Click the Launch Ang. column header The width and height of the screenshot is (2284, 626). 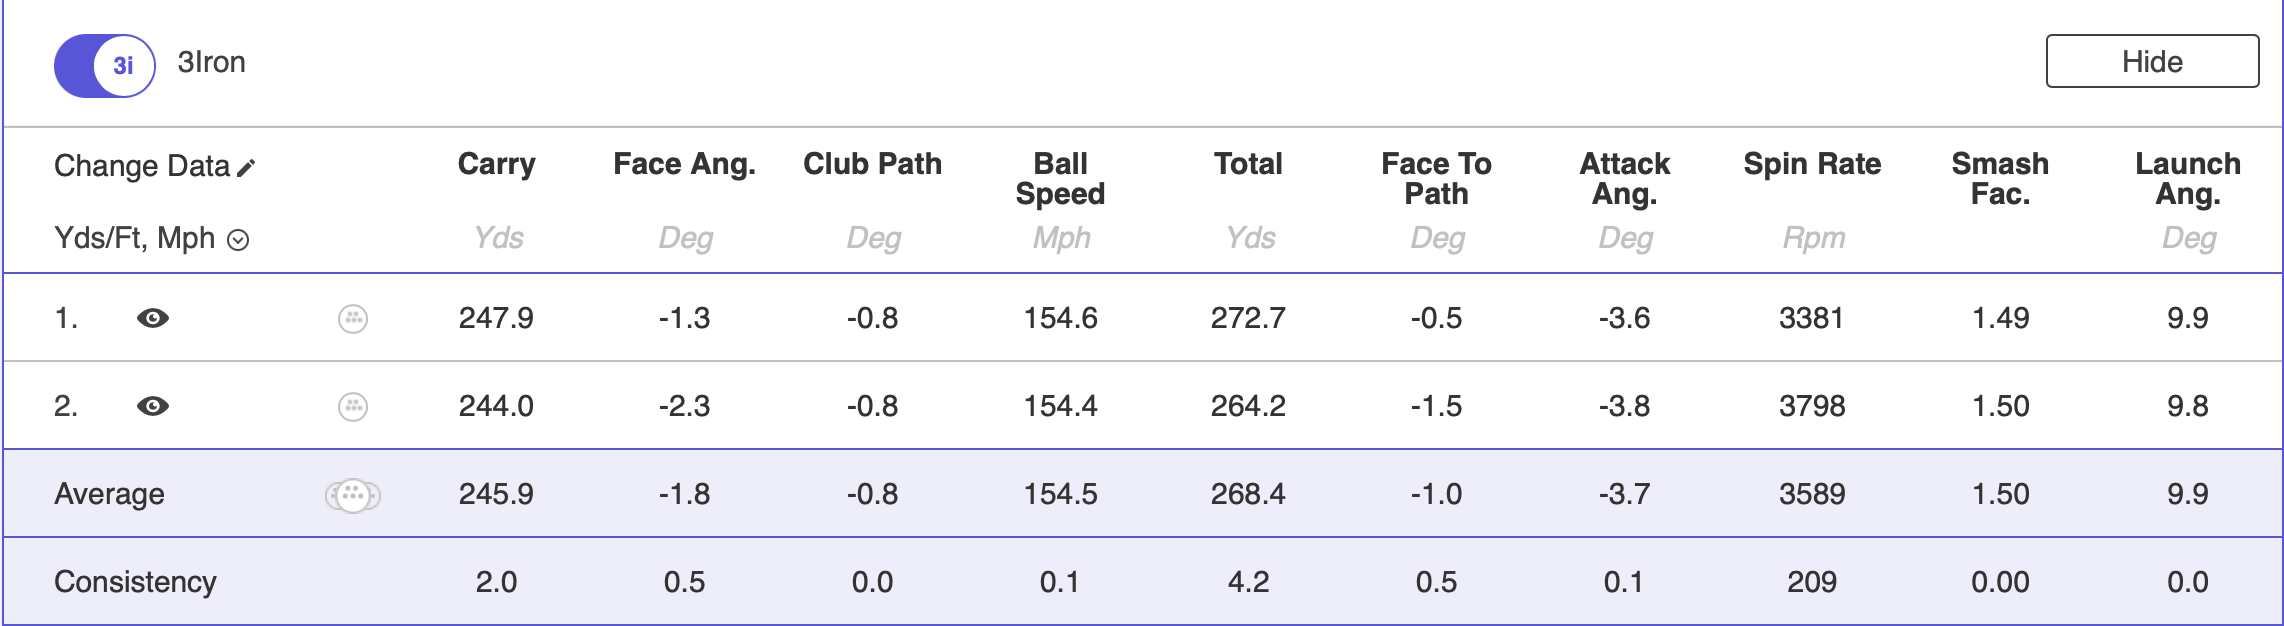(x=2188, y=178)
